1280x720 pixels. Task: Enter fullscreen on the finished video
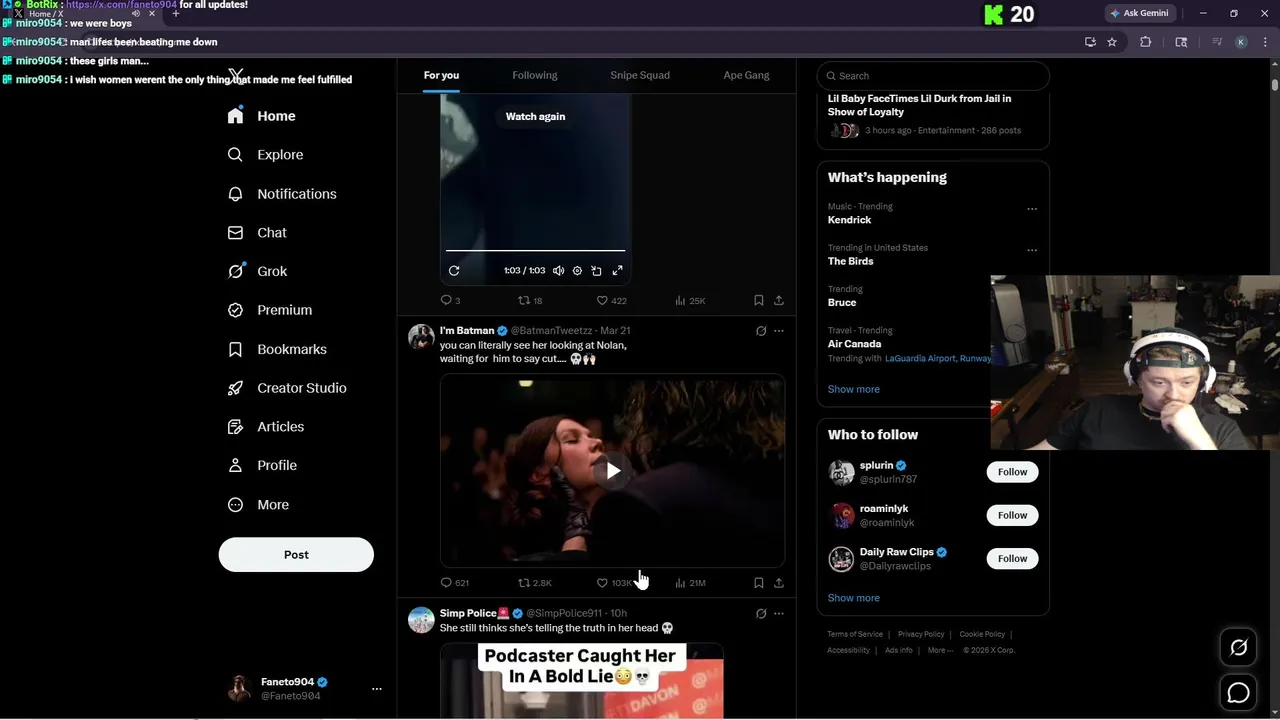click(x=617, y=271)
